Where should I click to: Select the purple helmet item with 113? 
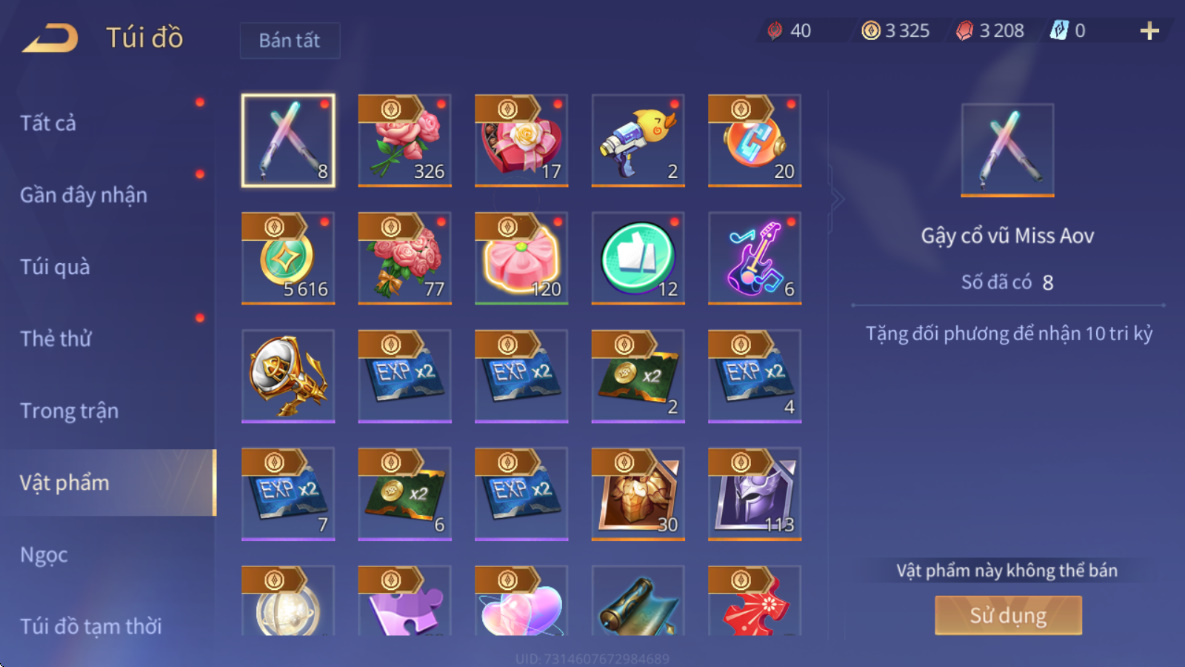[x=754, y=494]
